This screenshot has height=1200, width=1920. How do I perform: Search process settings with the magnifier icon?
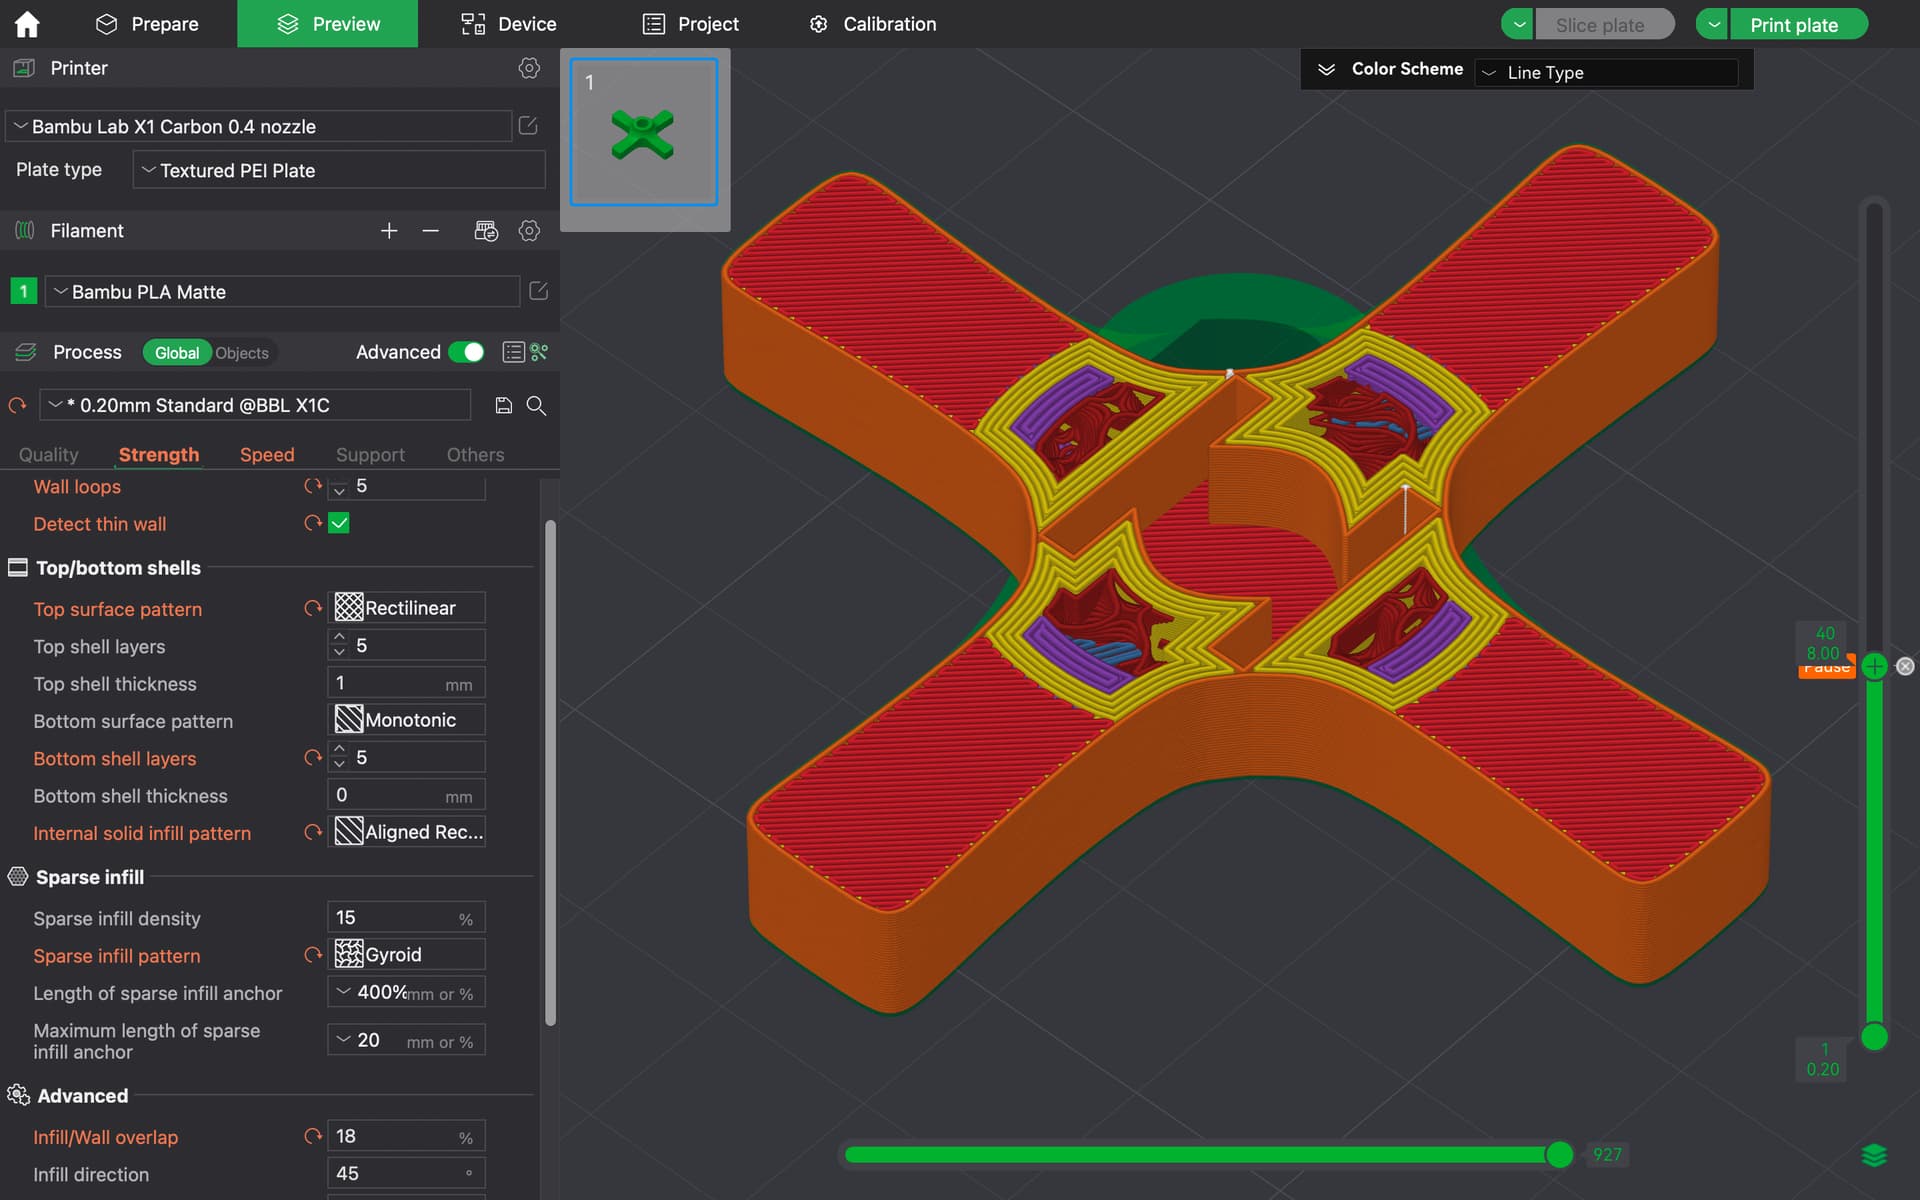click(x=536, y=405)
